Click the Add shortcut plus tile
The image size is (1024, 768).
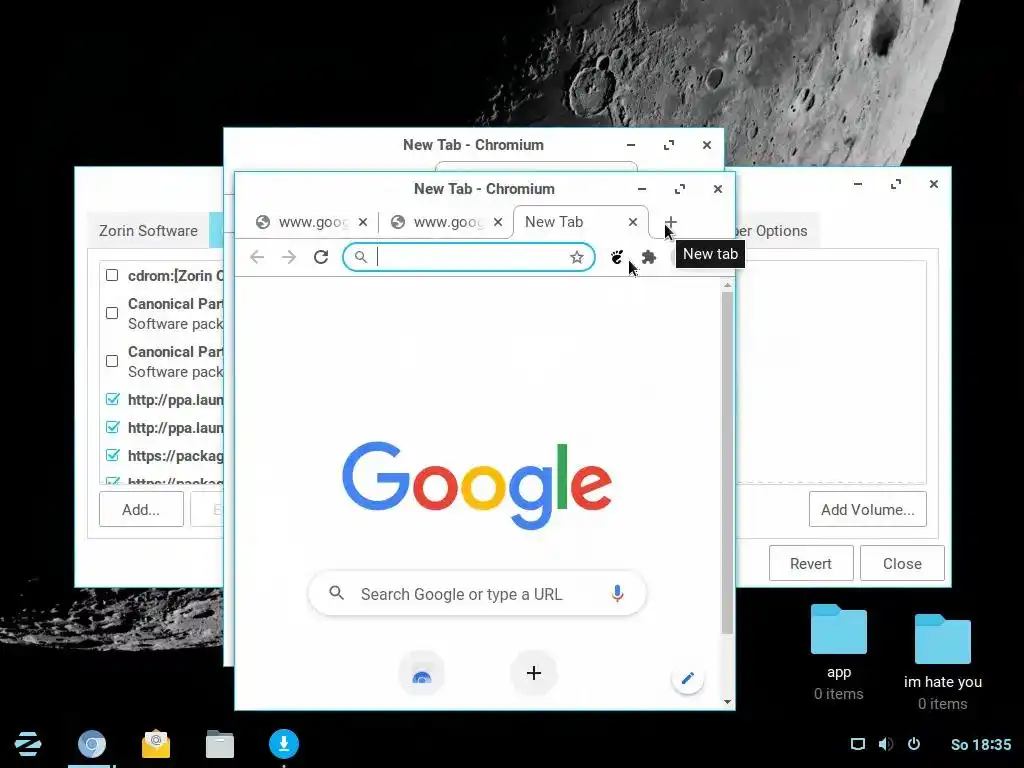pyautogui.click(x=534, y=673)
